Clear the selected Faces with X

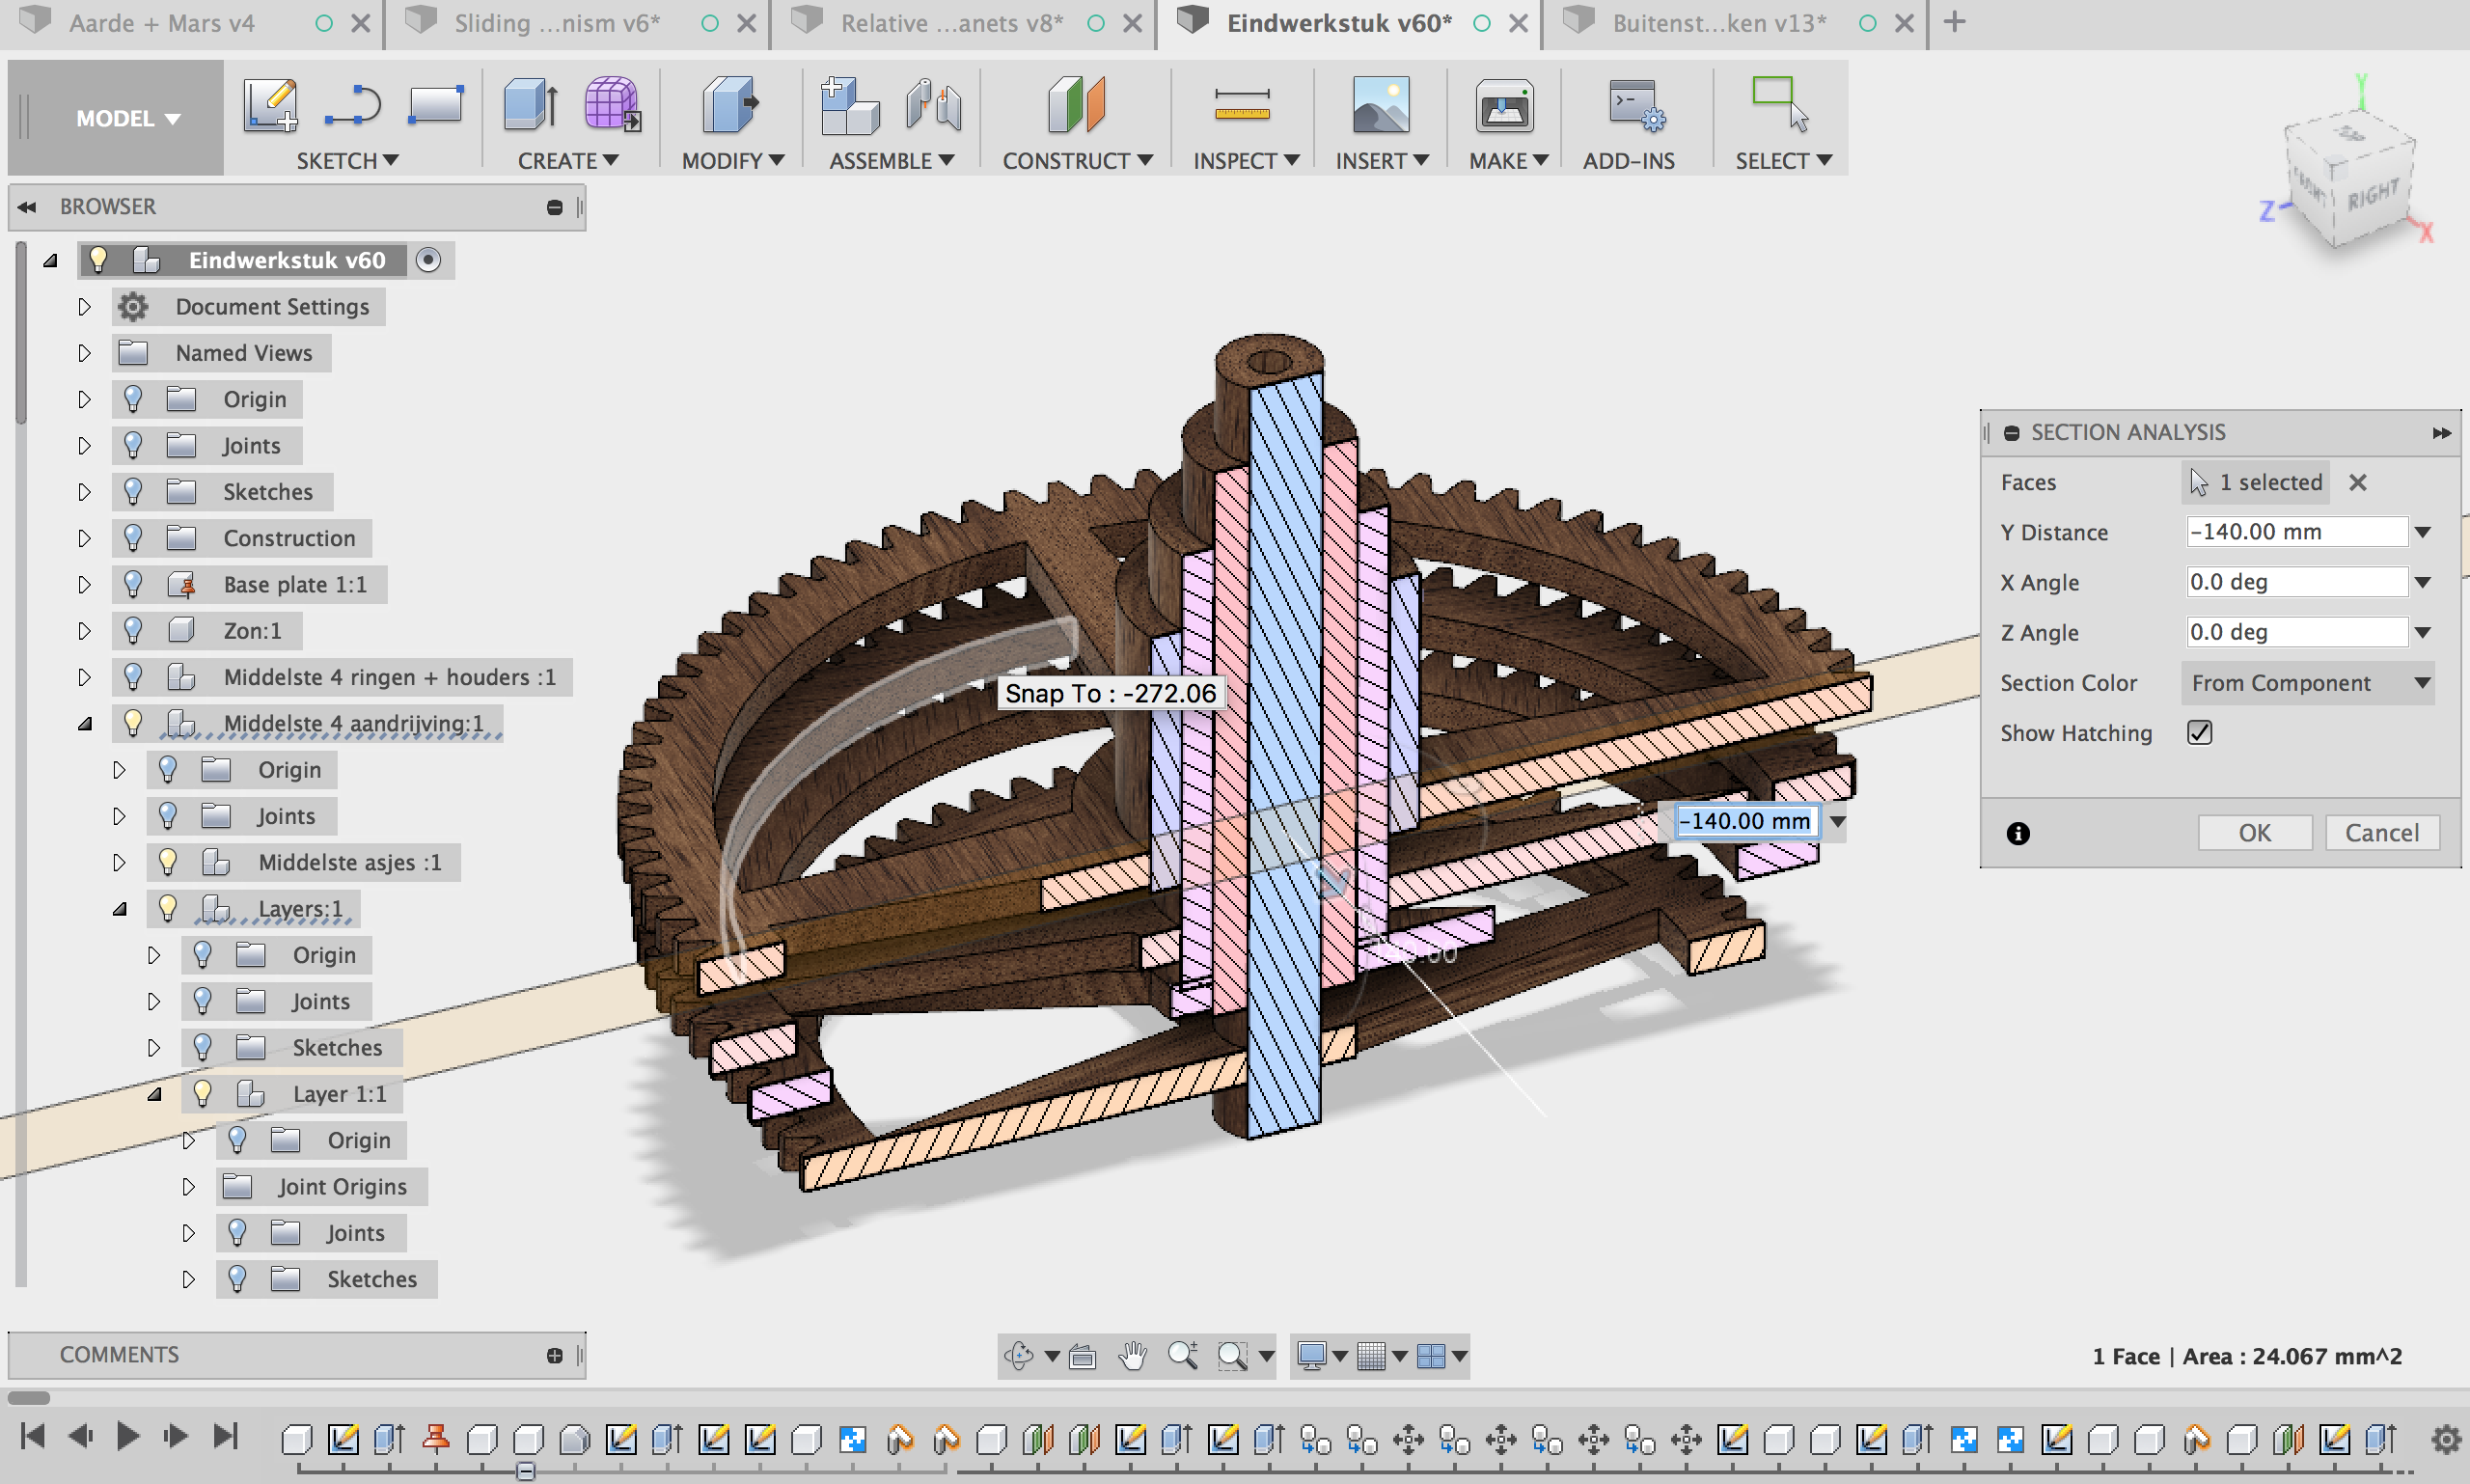pyautogui.click(x=2358, y=483)
